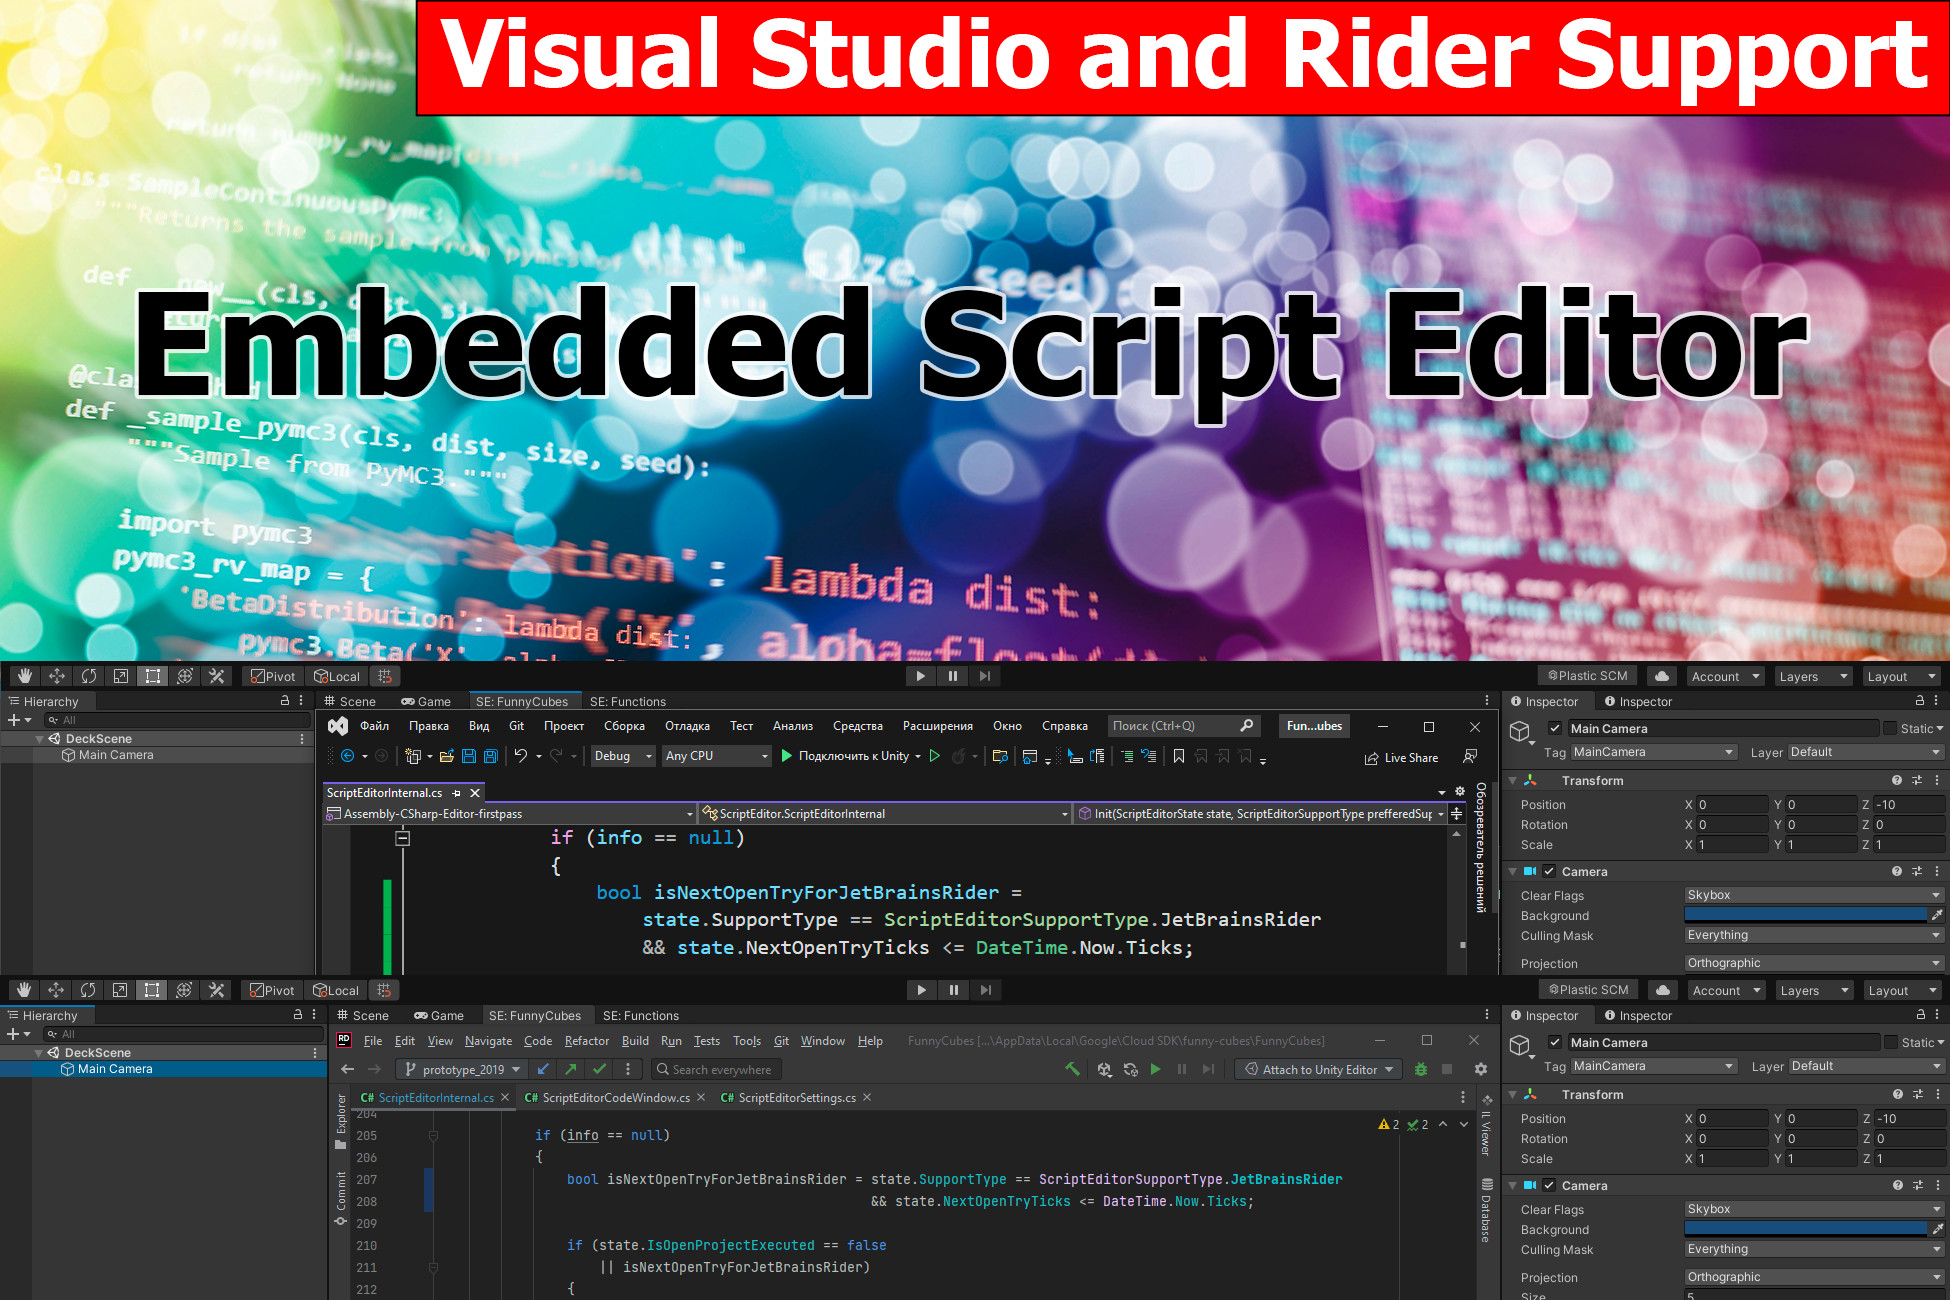The width and height of the screenshot is (1950, 1300).
Task: Click the build hammer icon in Rider
Action: pos(1072,1069)
